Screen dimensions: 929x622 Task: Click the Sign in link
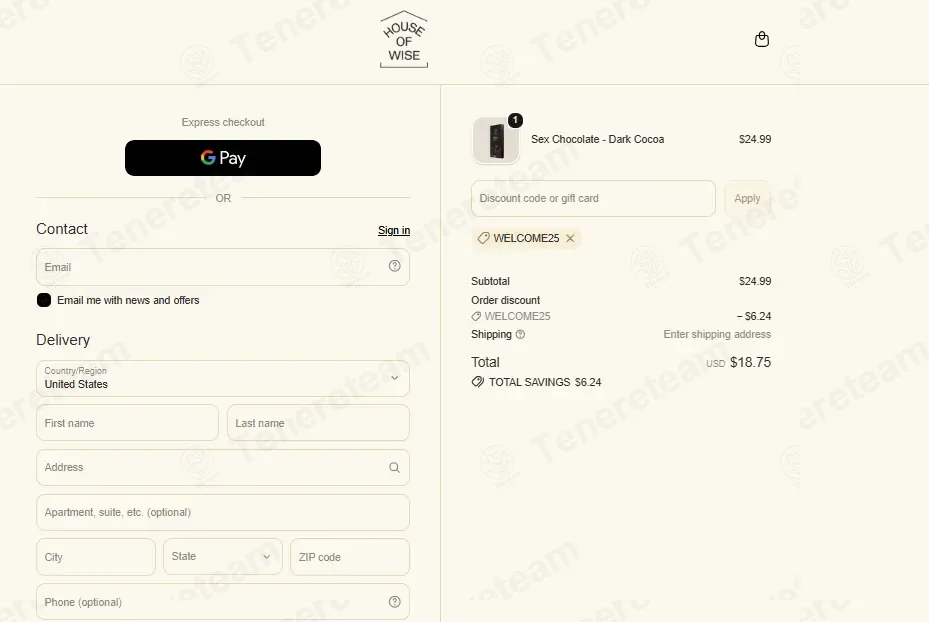pyautogui.click(x=394, y=230)
